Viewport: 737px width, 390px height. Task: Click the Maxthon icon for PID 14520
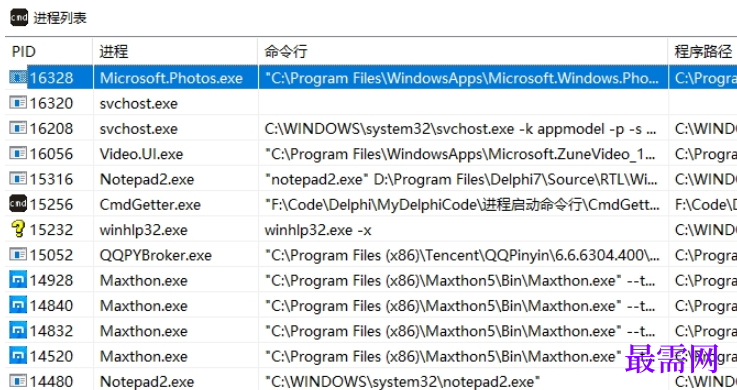(x=18, y=356)
